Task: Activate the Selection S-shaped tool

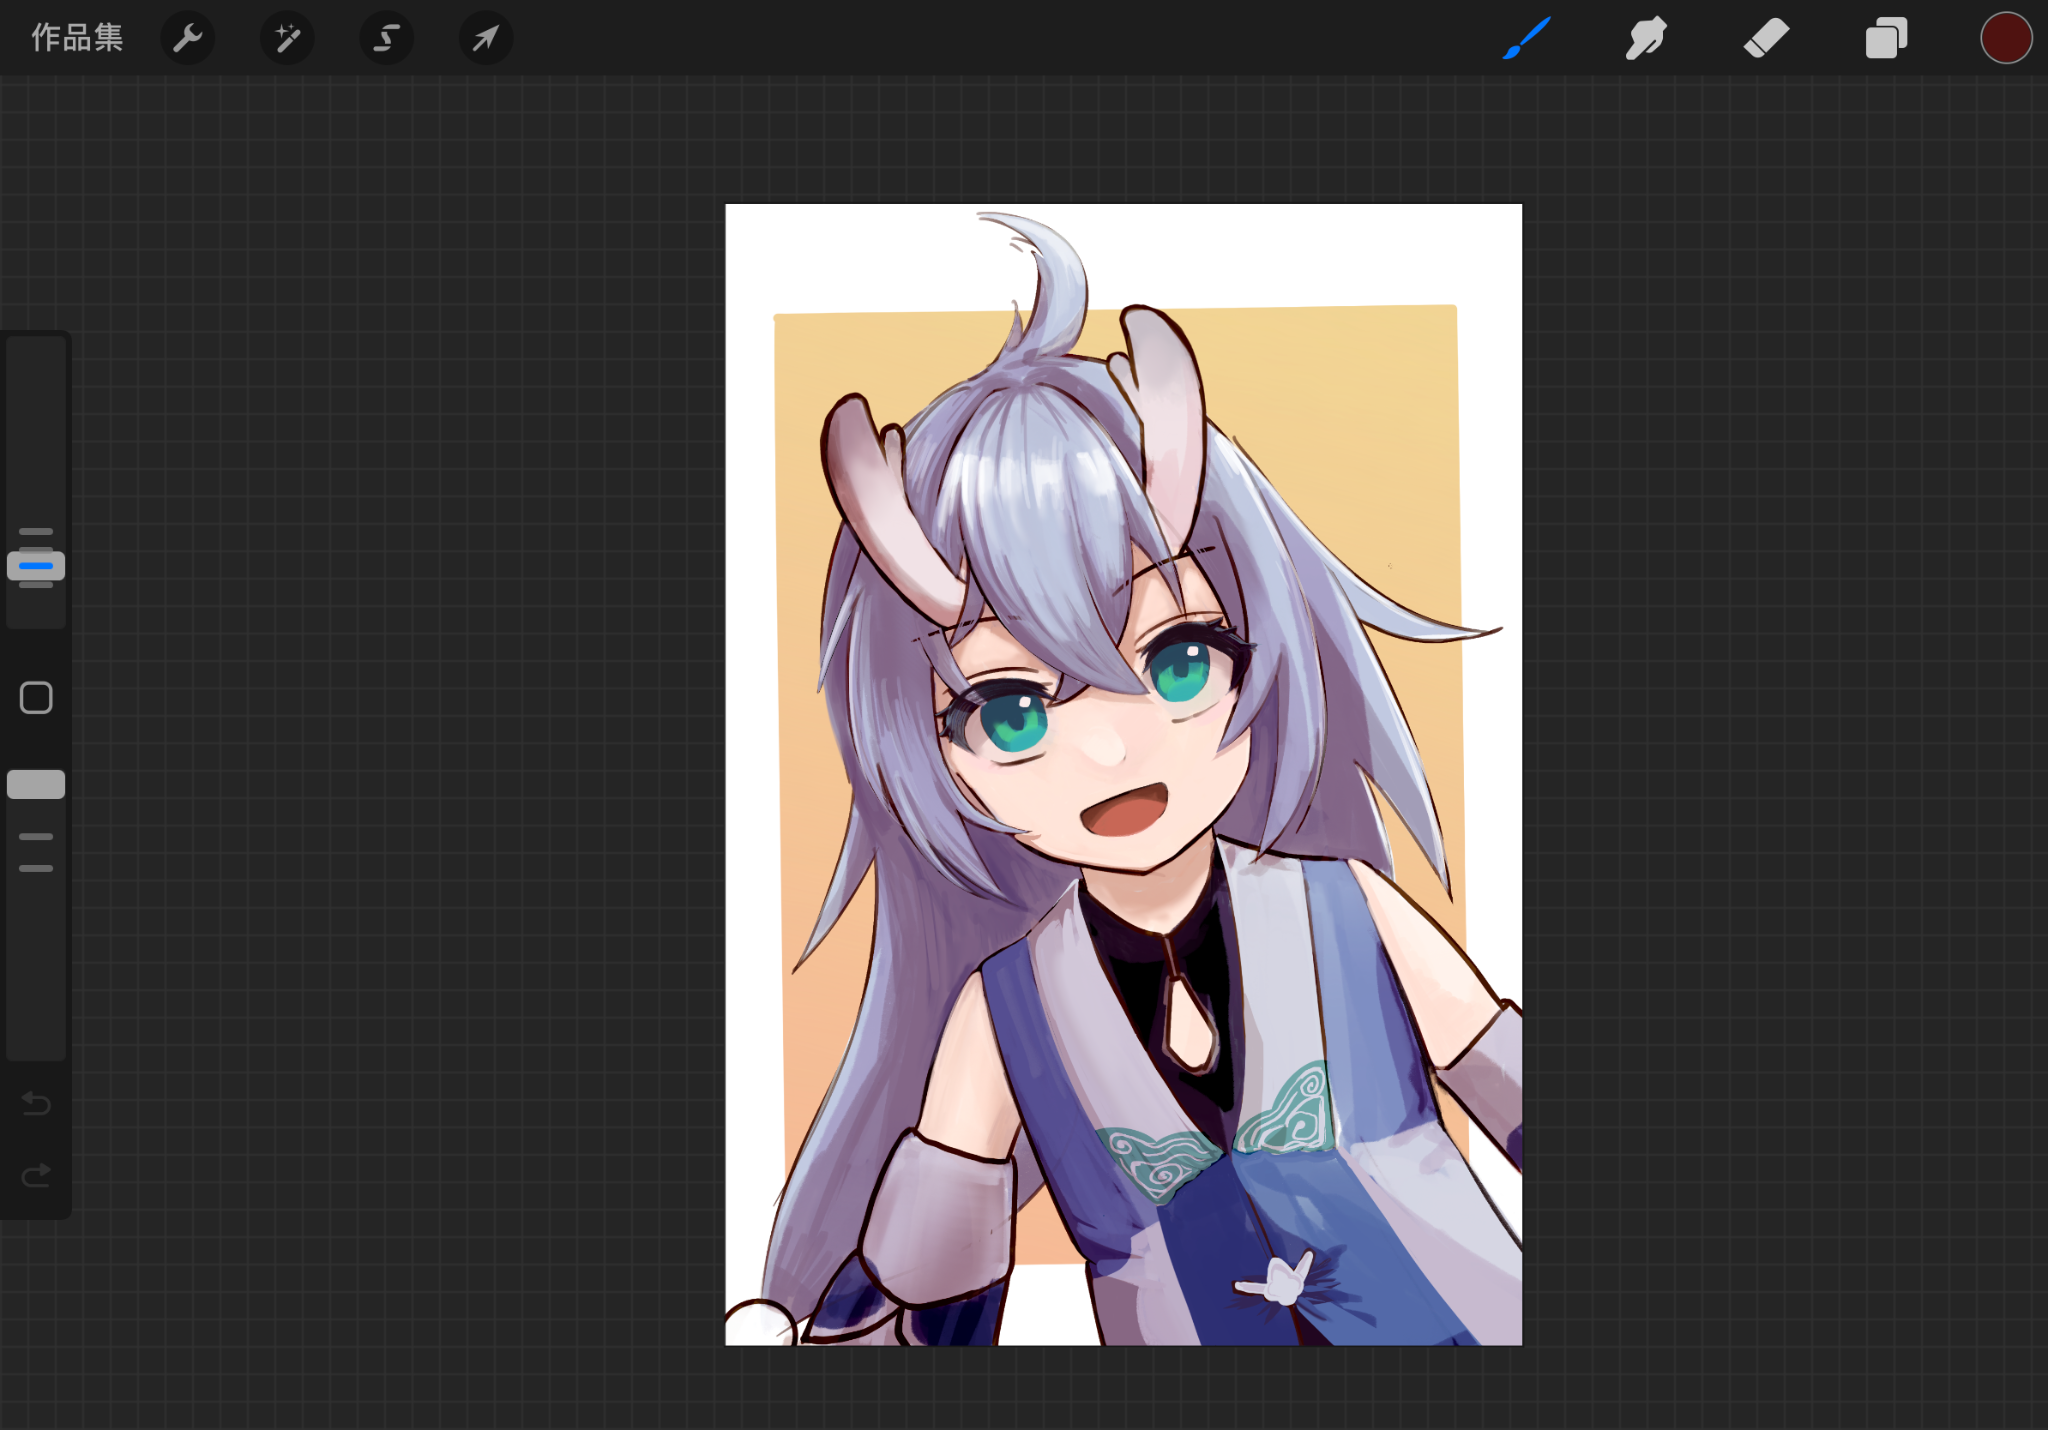Action: [386, 38]
